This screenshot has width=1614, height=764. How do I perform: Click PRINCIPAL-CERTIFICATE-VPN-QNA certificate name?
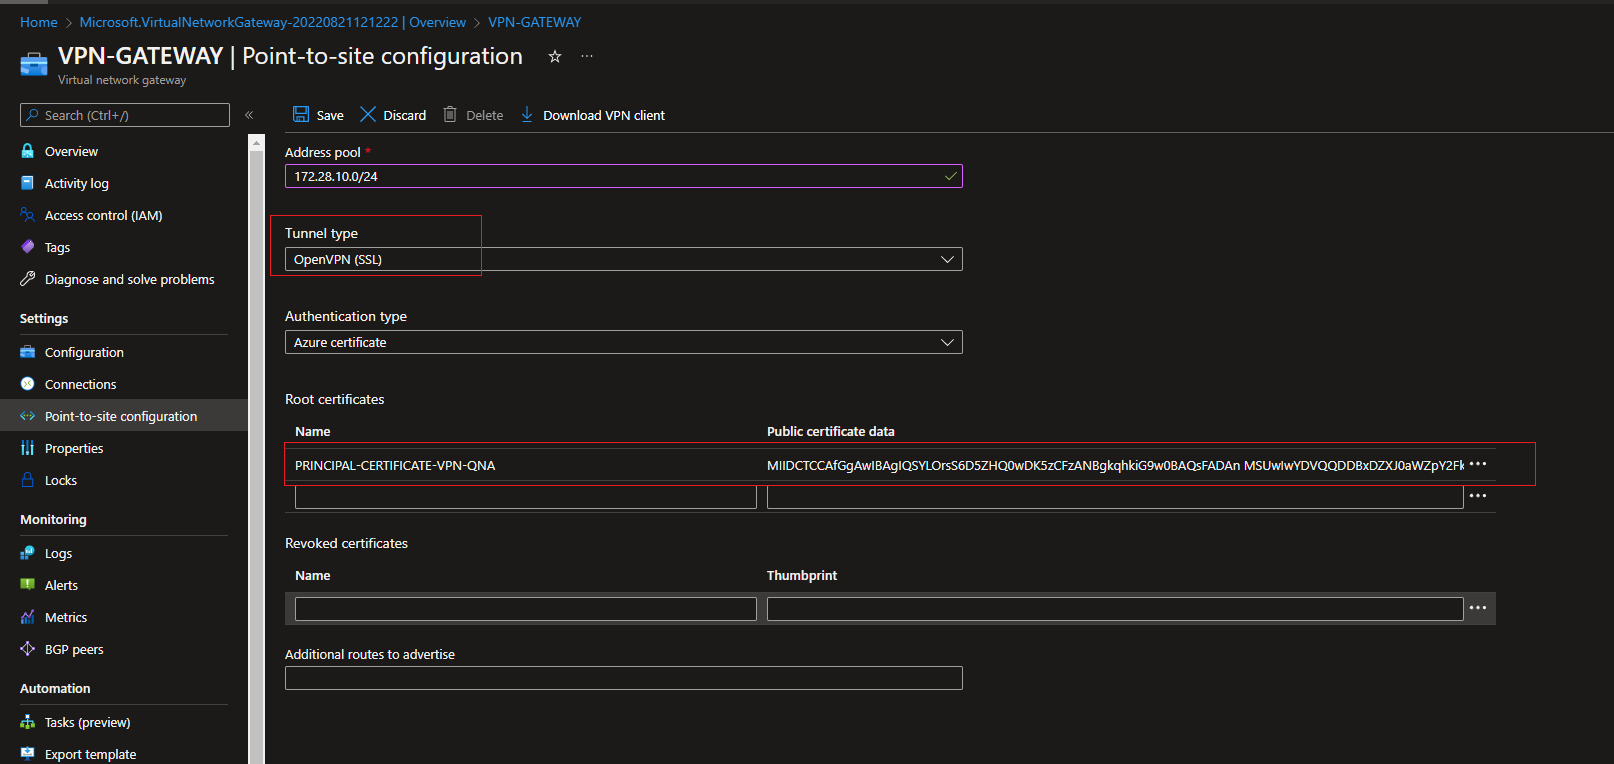click(395, 465)
